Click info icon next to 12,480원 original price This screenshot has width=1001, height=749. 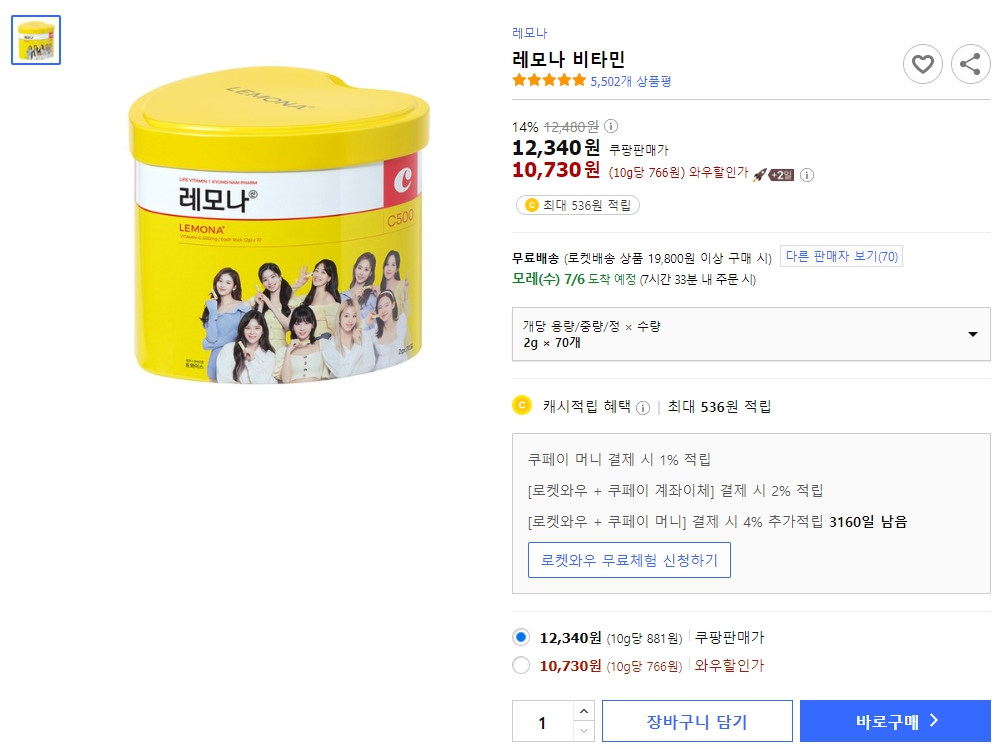(x=609, y=128)
